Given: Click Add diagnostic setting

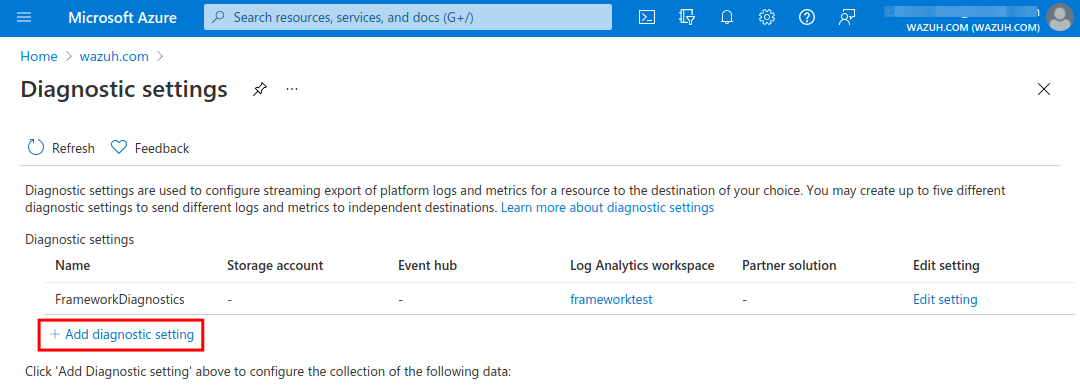Looking at the screenshot, I should (x=122, y=335).
